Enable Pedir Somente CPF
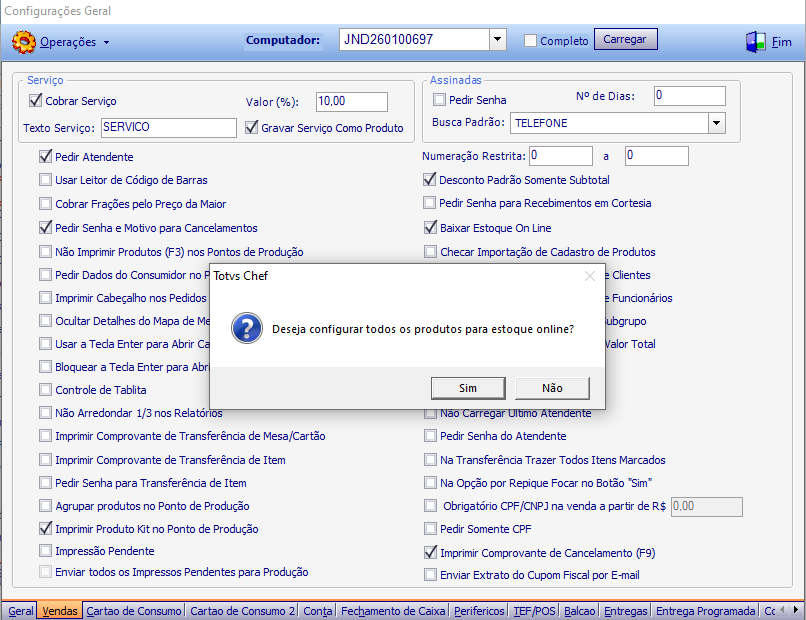This screenshot has width=806, height=620. [x=430, y=528]
